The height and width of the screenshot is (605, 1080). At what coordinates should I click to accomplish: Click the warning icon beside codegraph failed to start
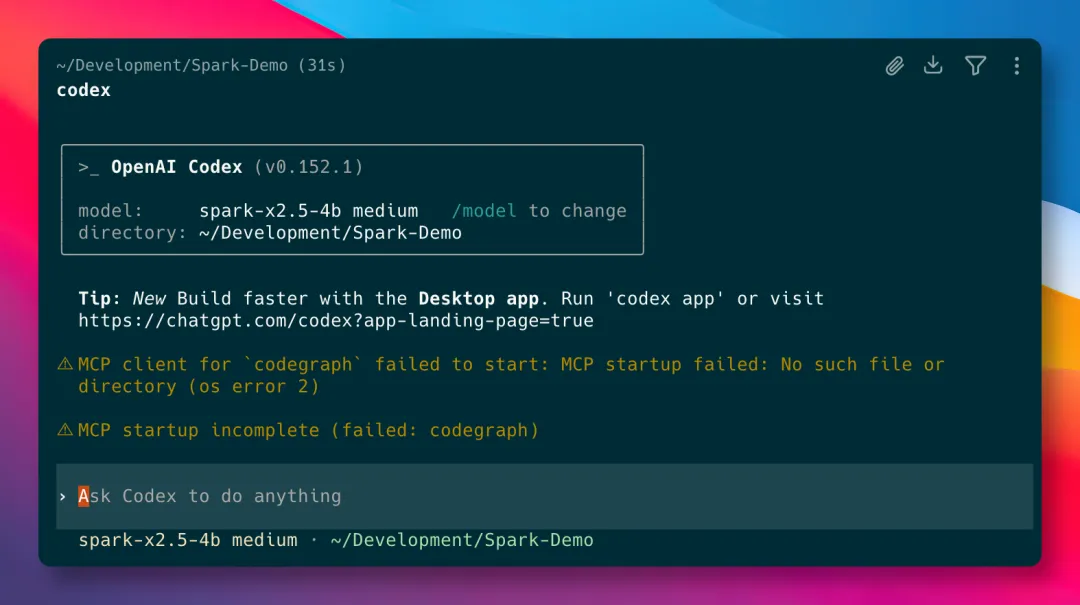click(65, 364)
